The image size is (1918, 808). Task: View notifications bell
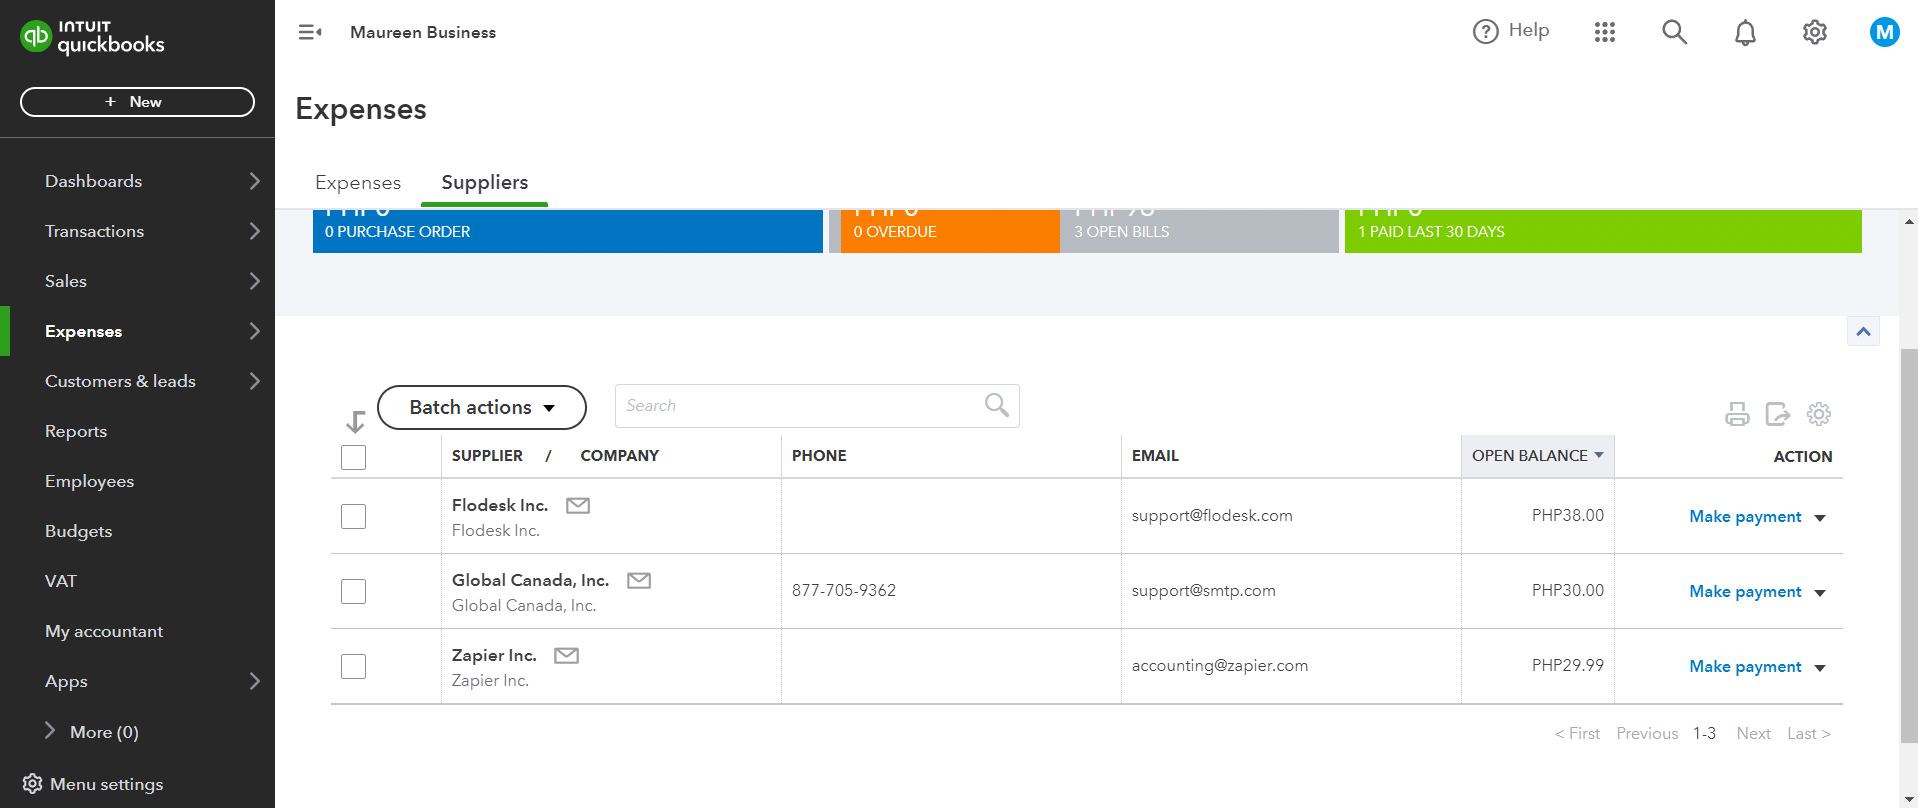coord(1745,33)
